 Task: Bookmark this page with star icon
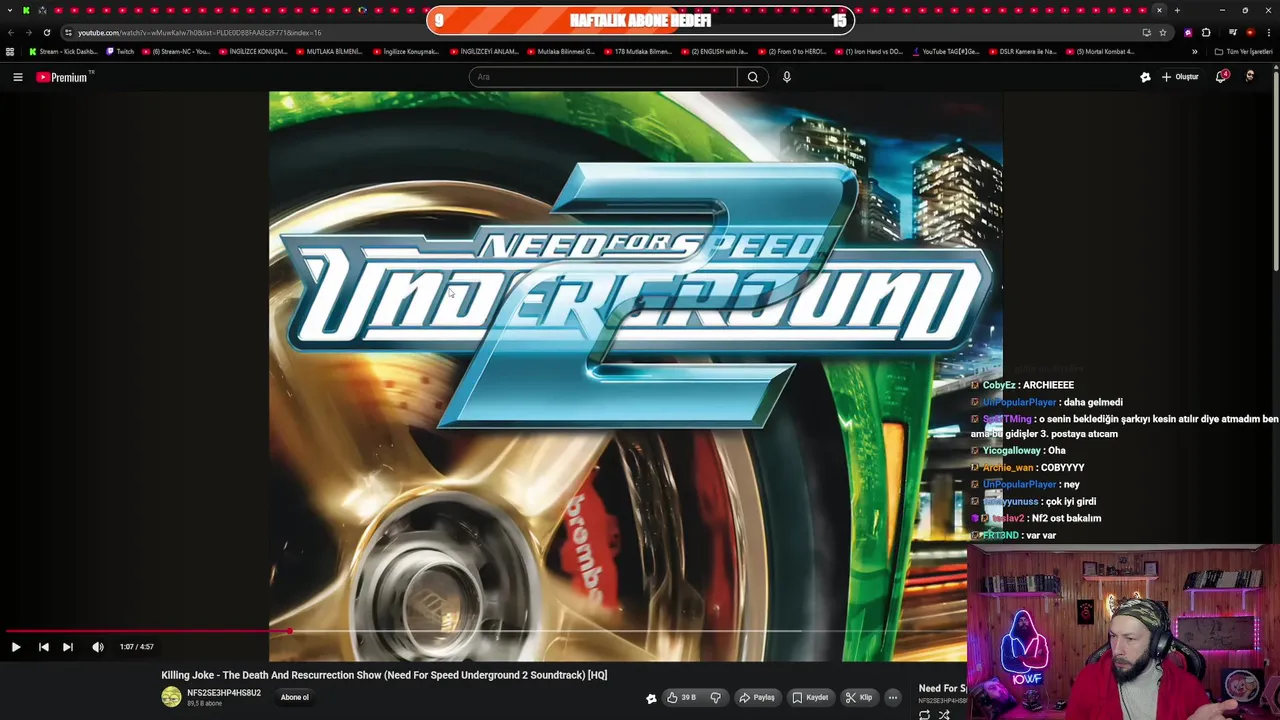(x=1162, y=32)
